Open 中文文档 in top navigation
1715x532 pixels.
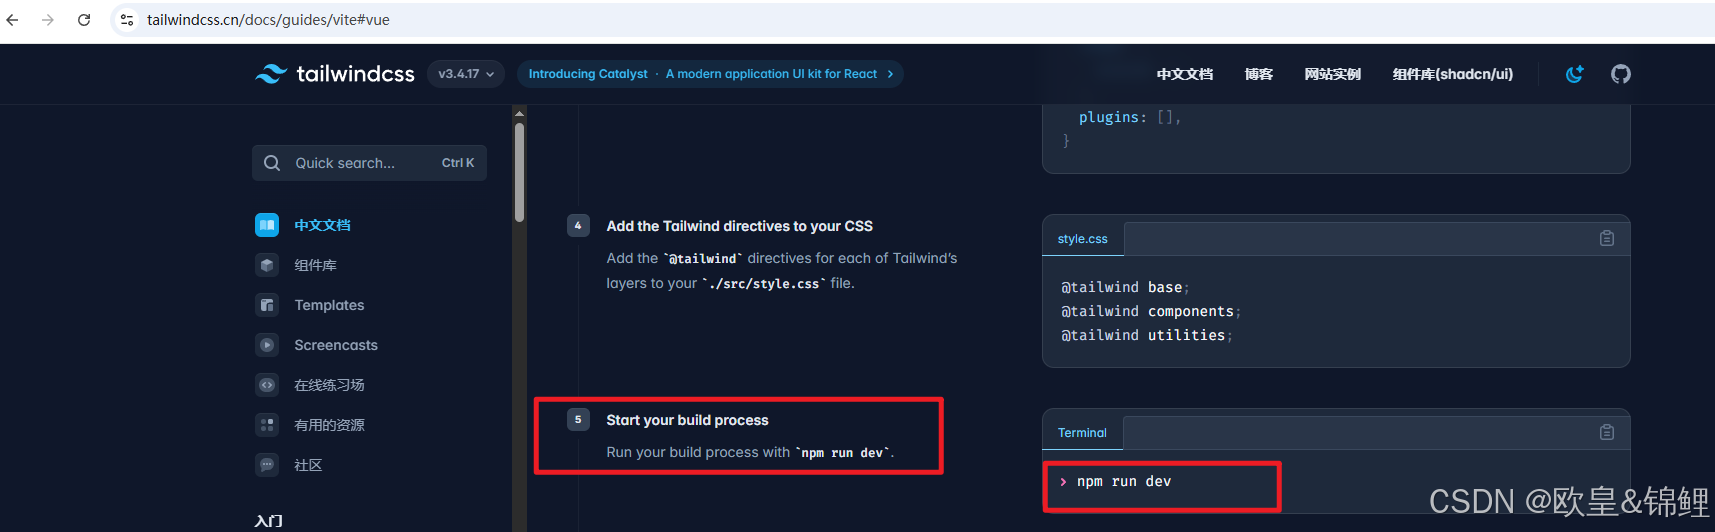[1185, 74]
